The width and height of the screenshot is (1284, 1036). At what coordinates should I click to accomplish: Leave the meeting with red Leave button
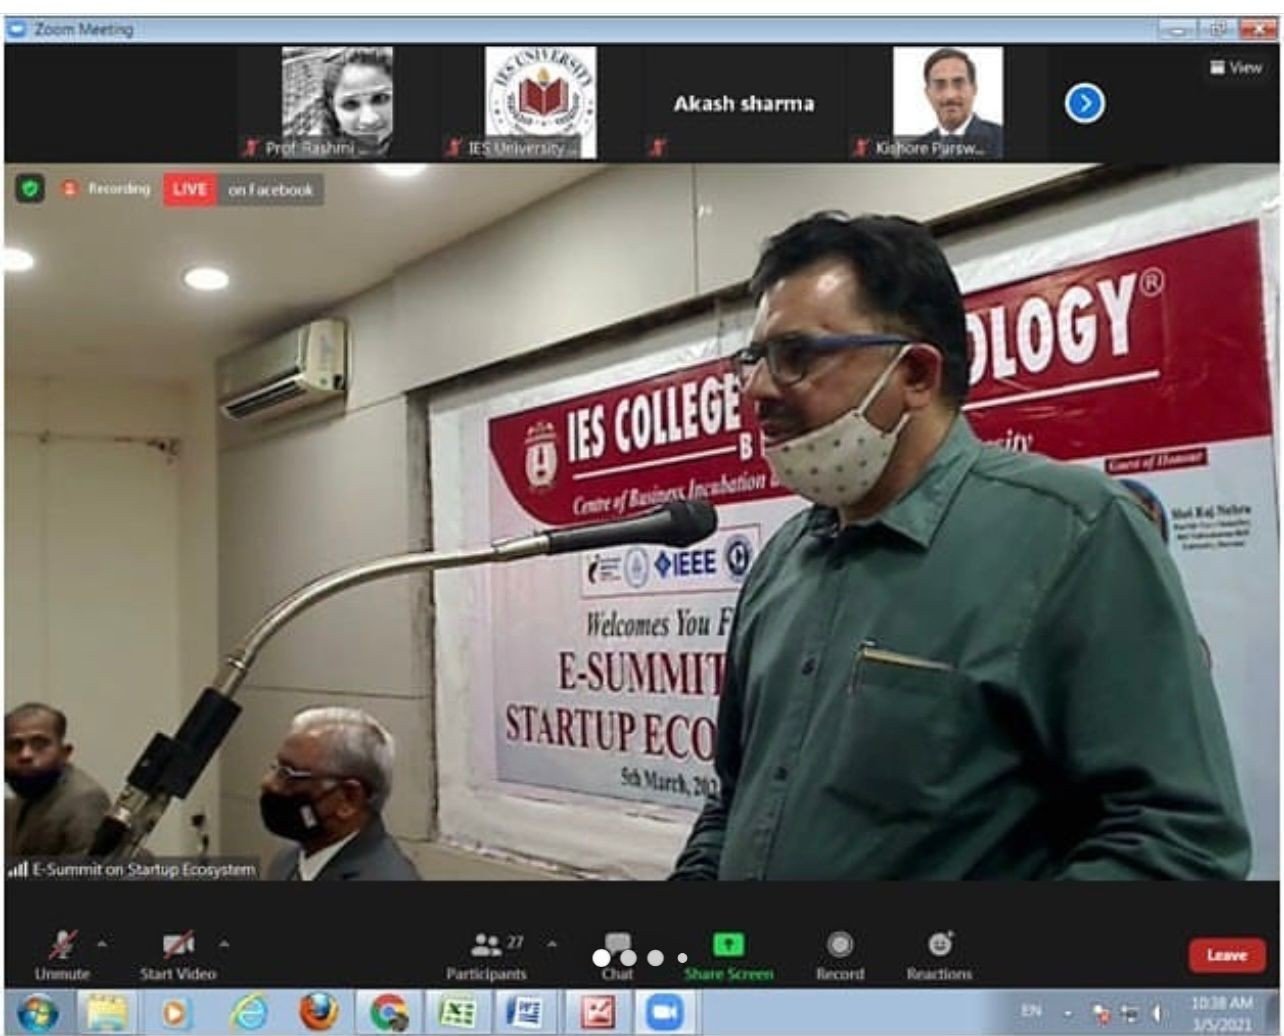1226,955
